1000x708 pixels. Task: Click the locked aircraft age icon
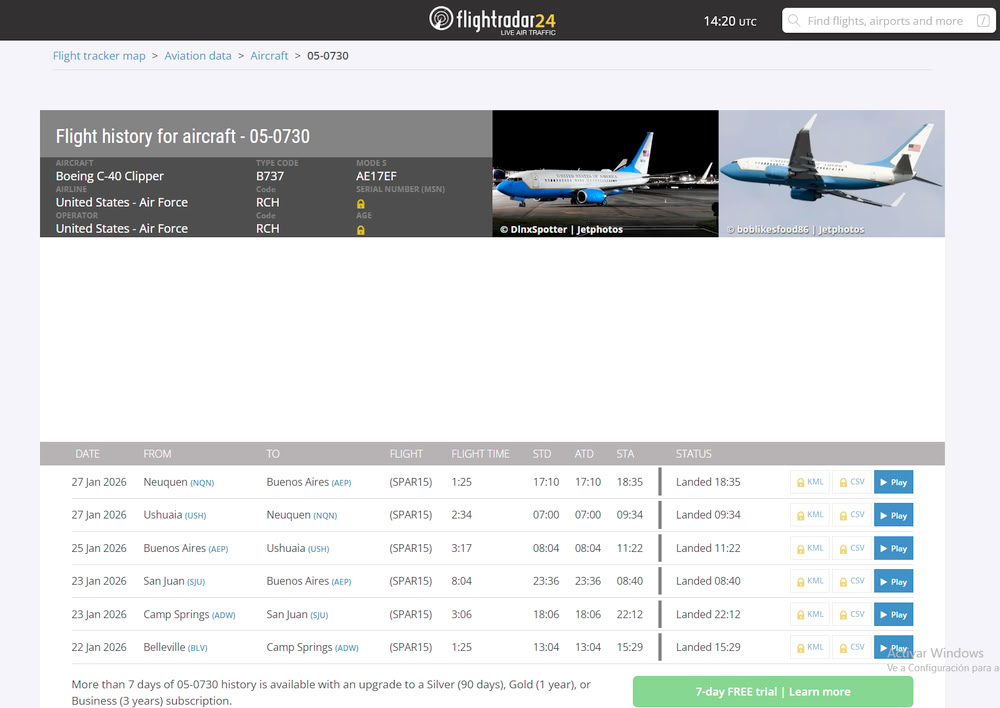click(361, 230)
